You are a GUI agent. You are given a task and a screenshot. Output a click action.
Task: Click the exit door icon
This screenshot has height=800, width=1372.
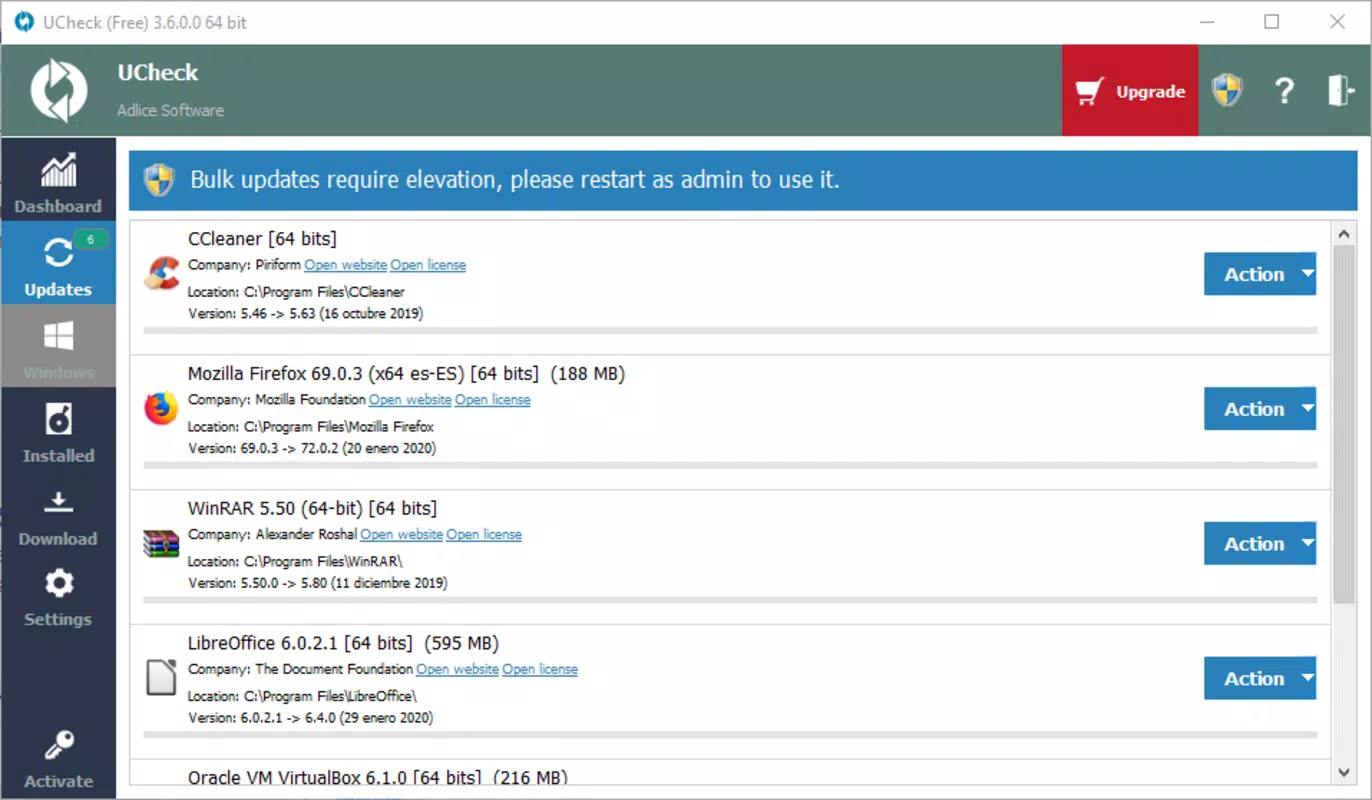[x=1340, y=91]
